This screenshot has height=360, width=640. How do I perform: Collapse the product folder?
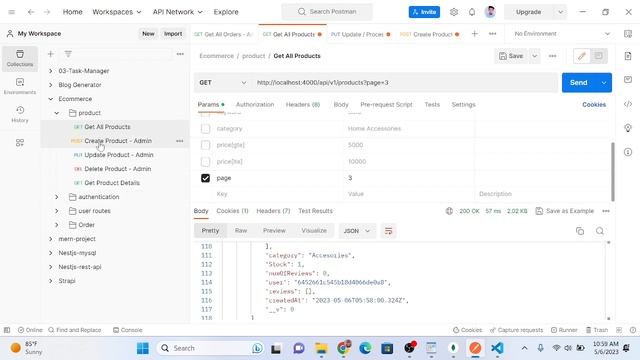[x=57, y=113]
